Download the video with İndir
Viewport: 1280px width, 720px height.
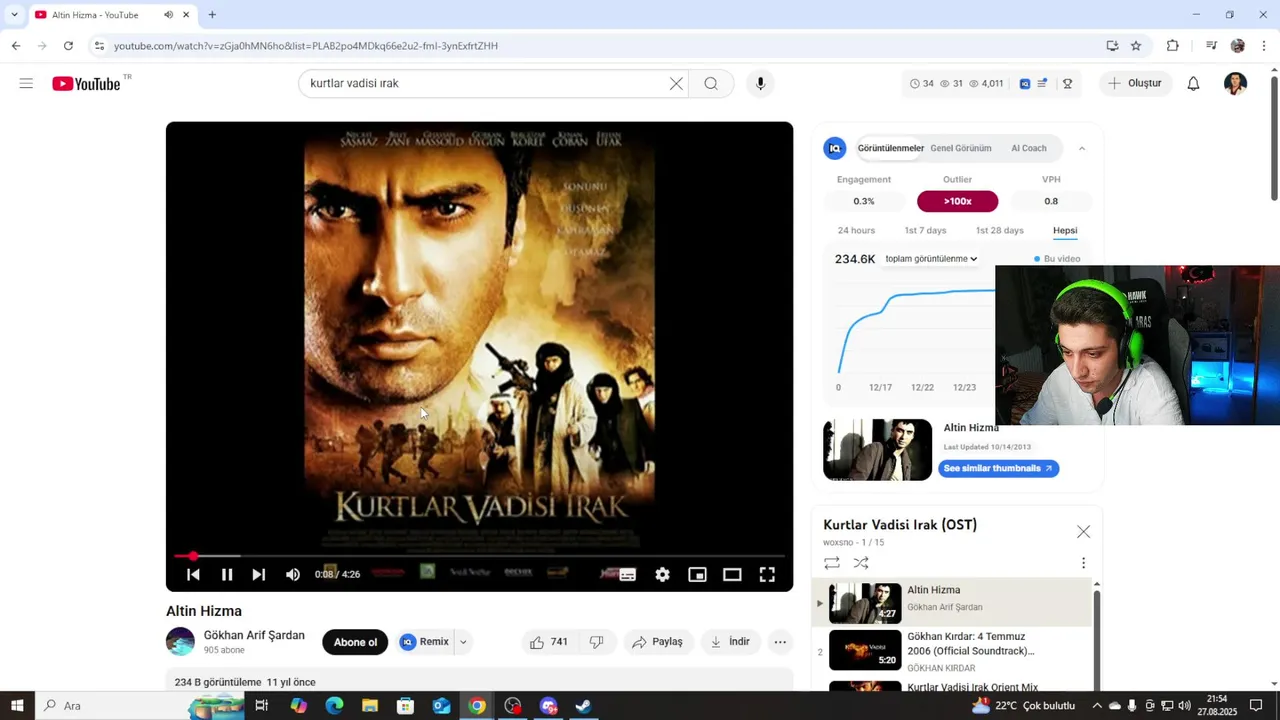tap(730, 642)
